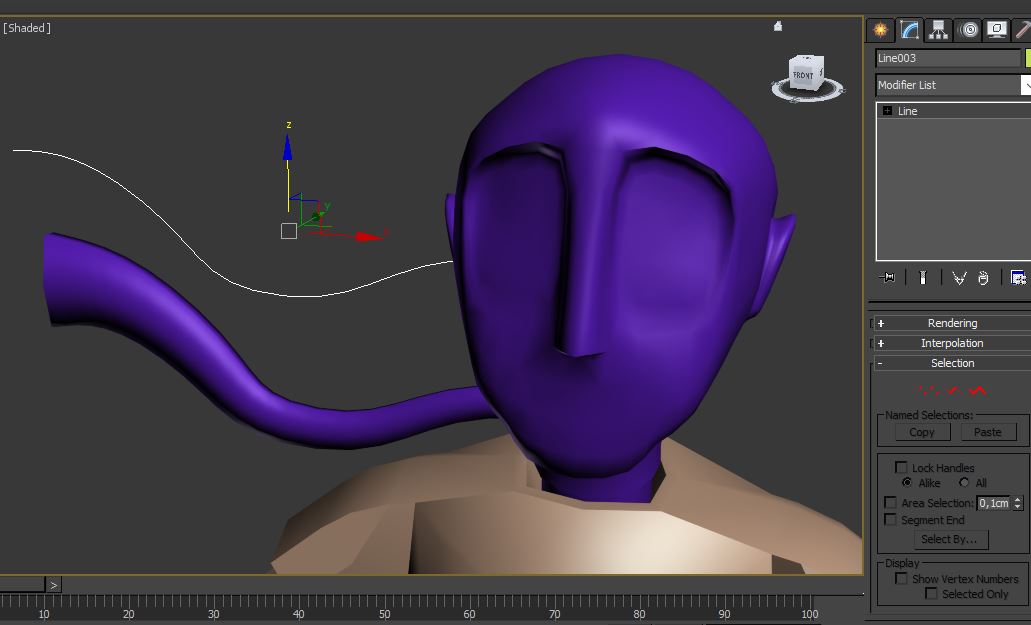
Task: Expand the Rendering rollout
Action: click(952, 323)
